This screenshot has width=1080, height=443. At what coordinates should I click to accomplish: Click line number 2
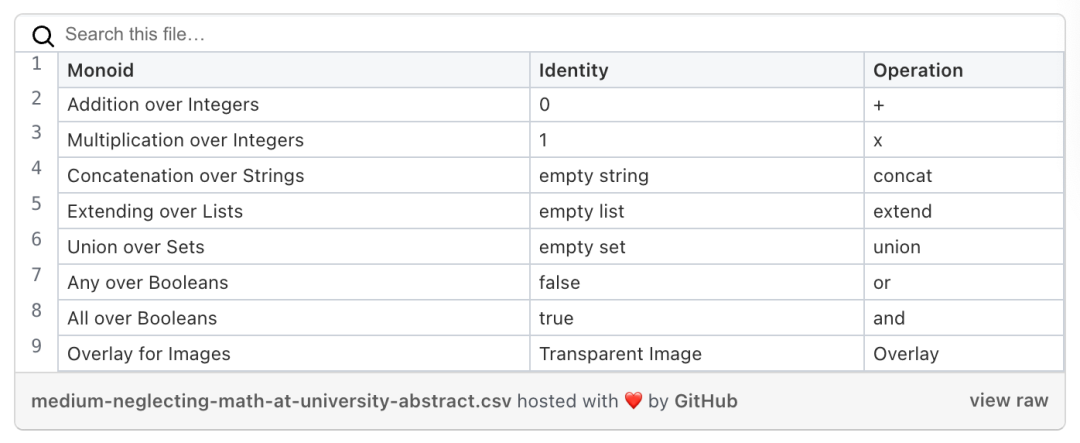point(37,99)
